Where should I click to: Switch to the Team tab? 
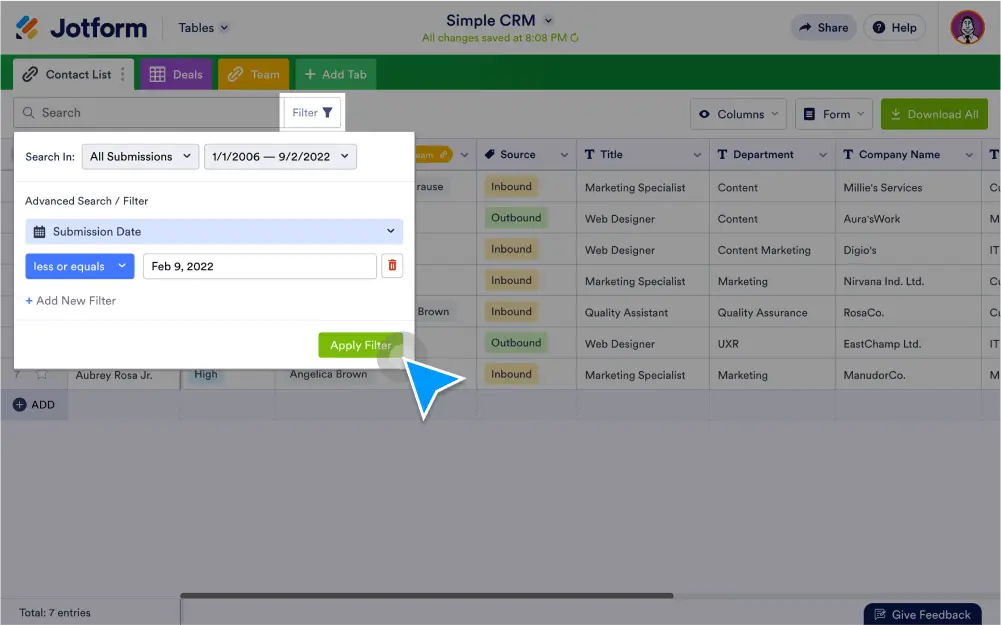click(x=253, y=74)
